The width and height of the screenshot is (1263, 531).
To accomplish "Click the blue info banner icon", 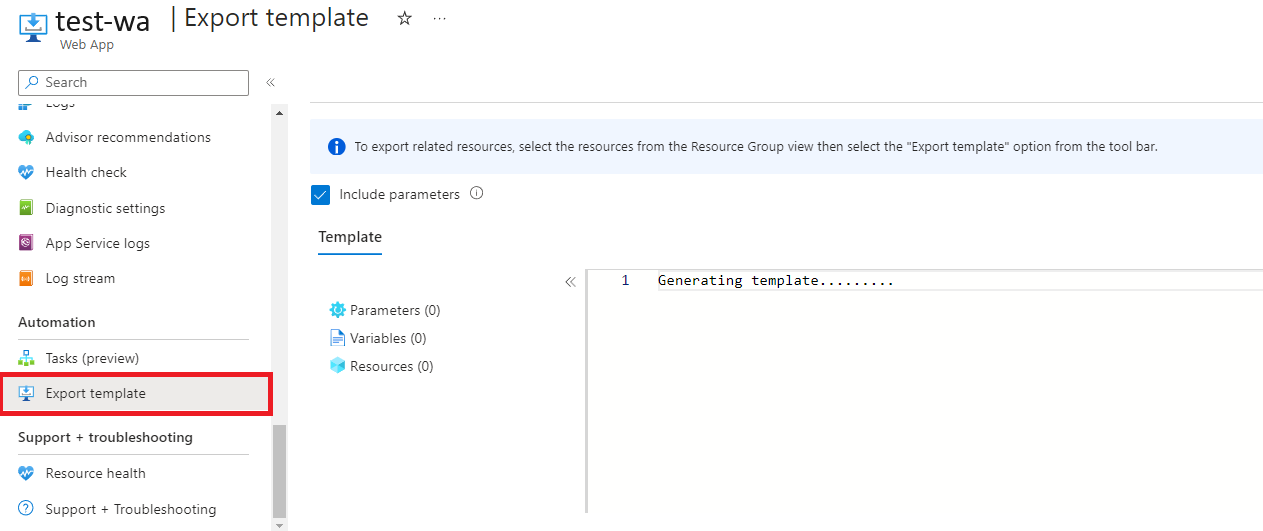I will point(337,147).
